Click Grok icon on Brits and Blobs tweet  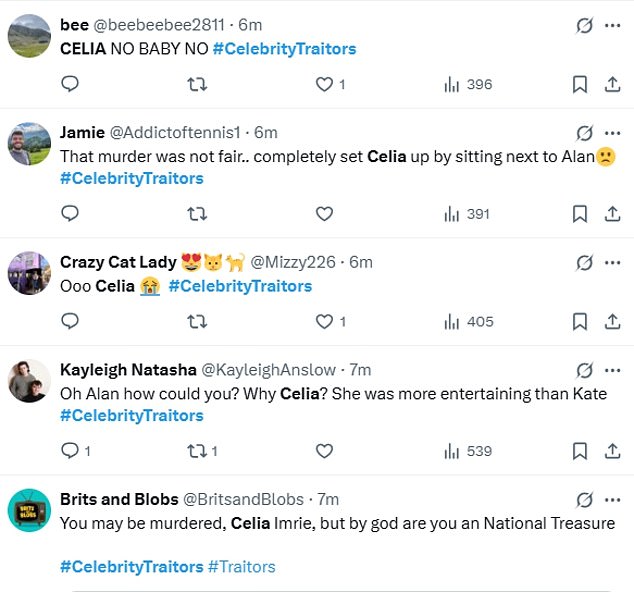point(585,500)
